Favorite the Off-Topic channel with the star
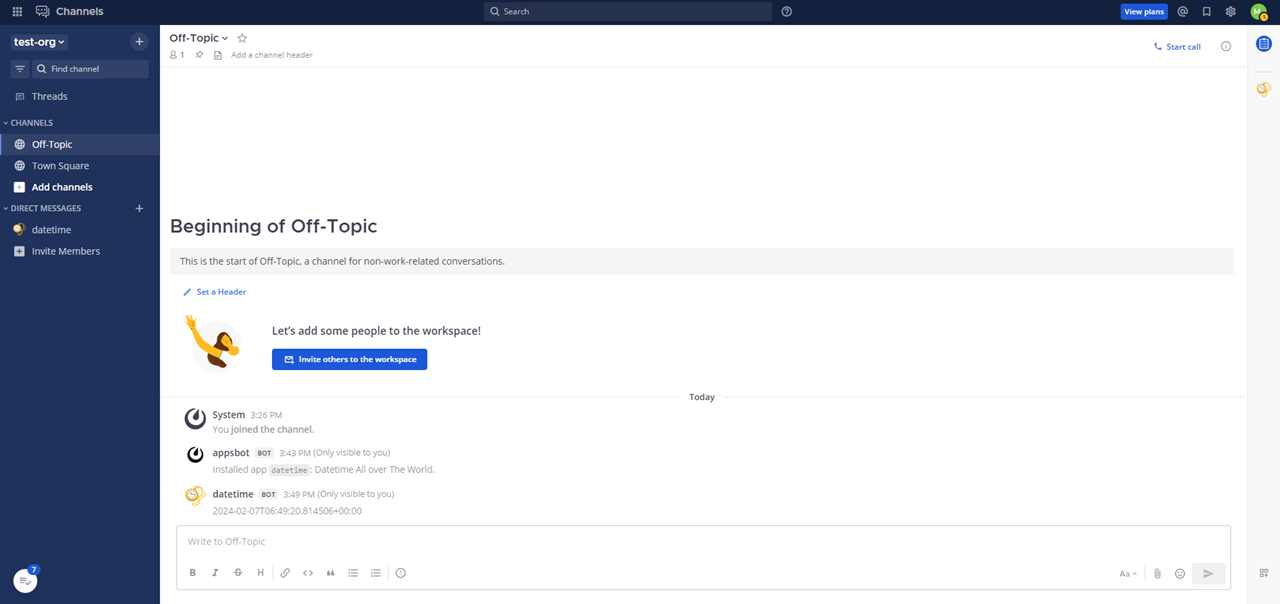Image resolution: width=1280 pixels, height=604 pixels. pyautogui.click(x=241, y=37)
